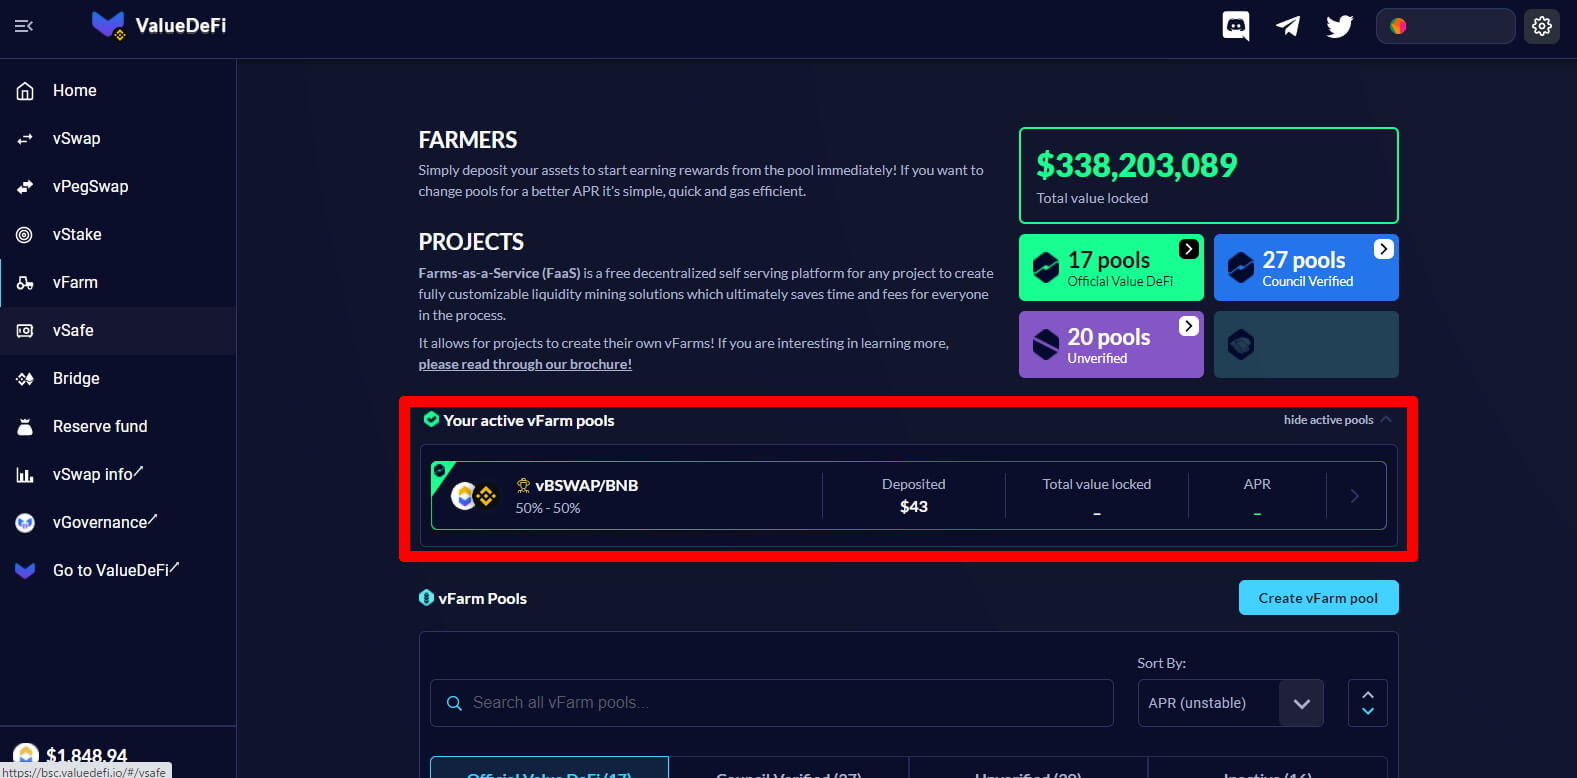This screenshot has height=778, width=1577.
Task: Open the vSwap info external link
Action: tap(118, 475)
